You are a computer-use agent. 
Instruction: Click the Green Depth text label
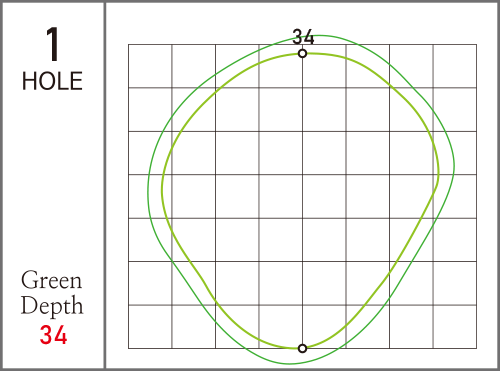pos(52,294)
